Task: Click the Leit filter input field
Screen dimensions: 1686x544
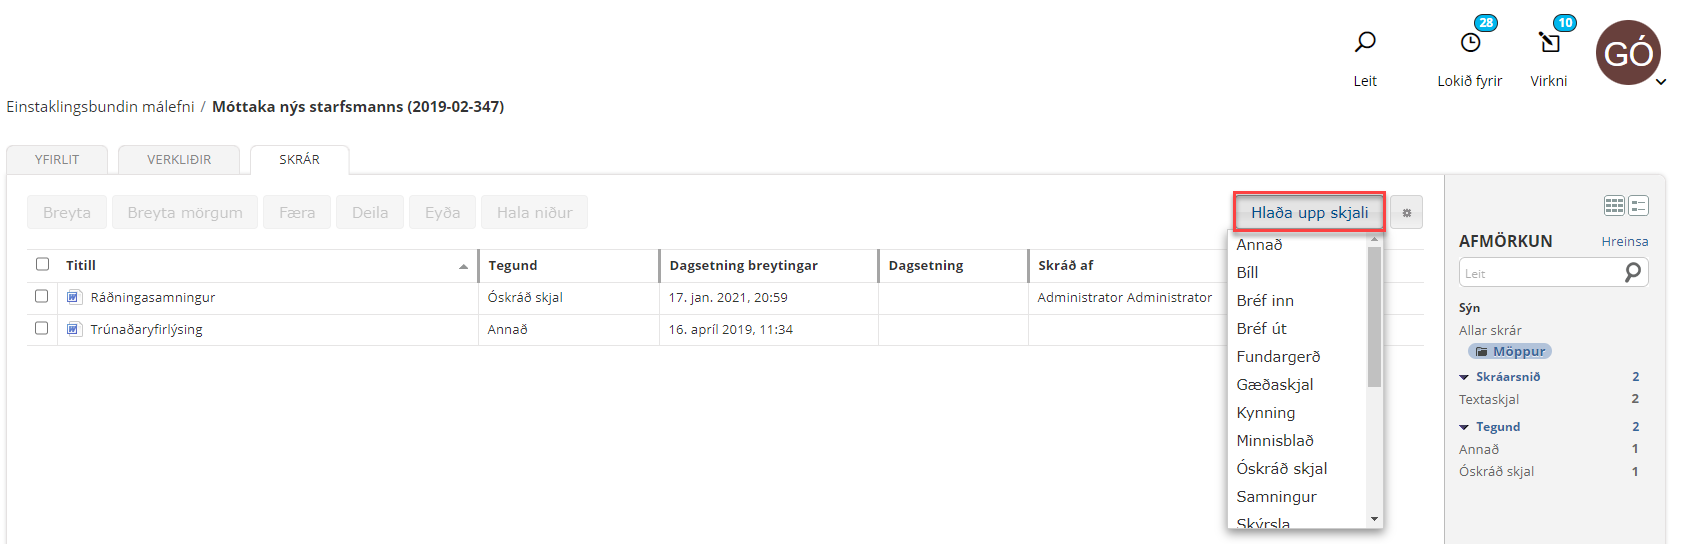Action: pos(1540,273)
